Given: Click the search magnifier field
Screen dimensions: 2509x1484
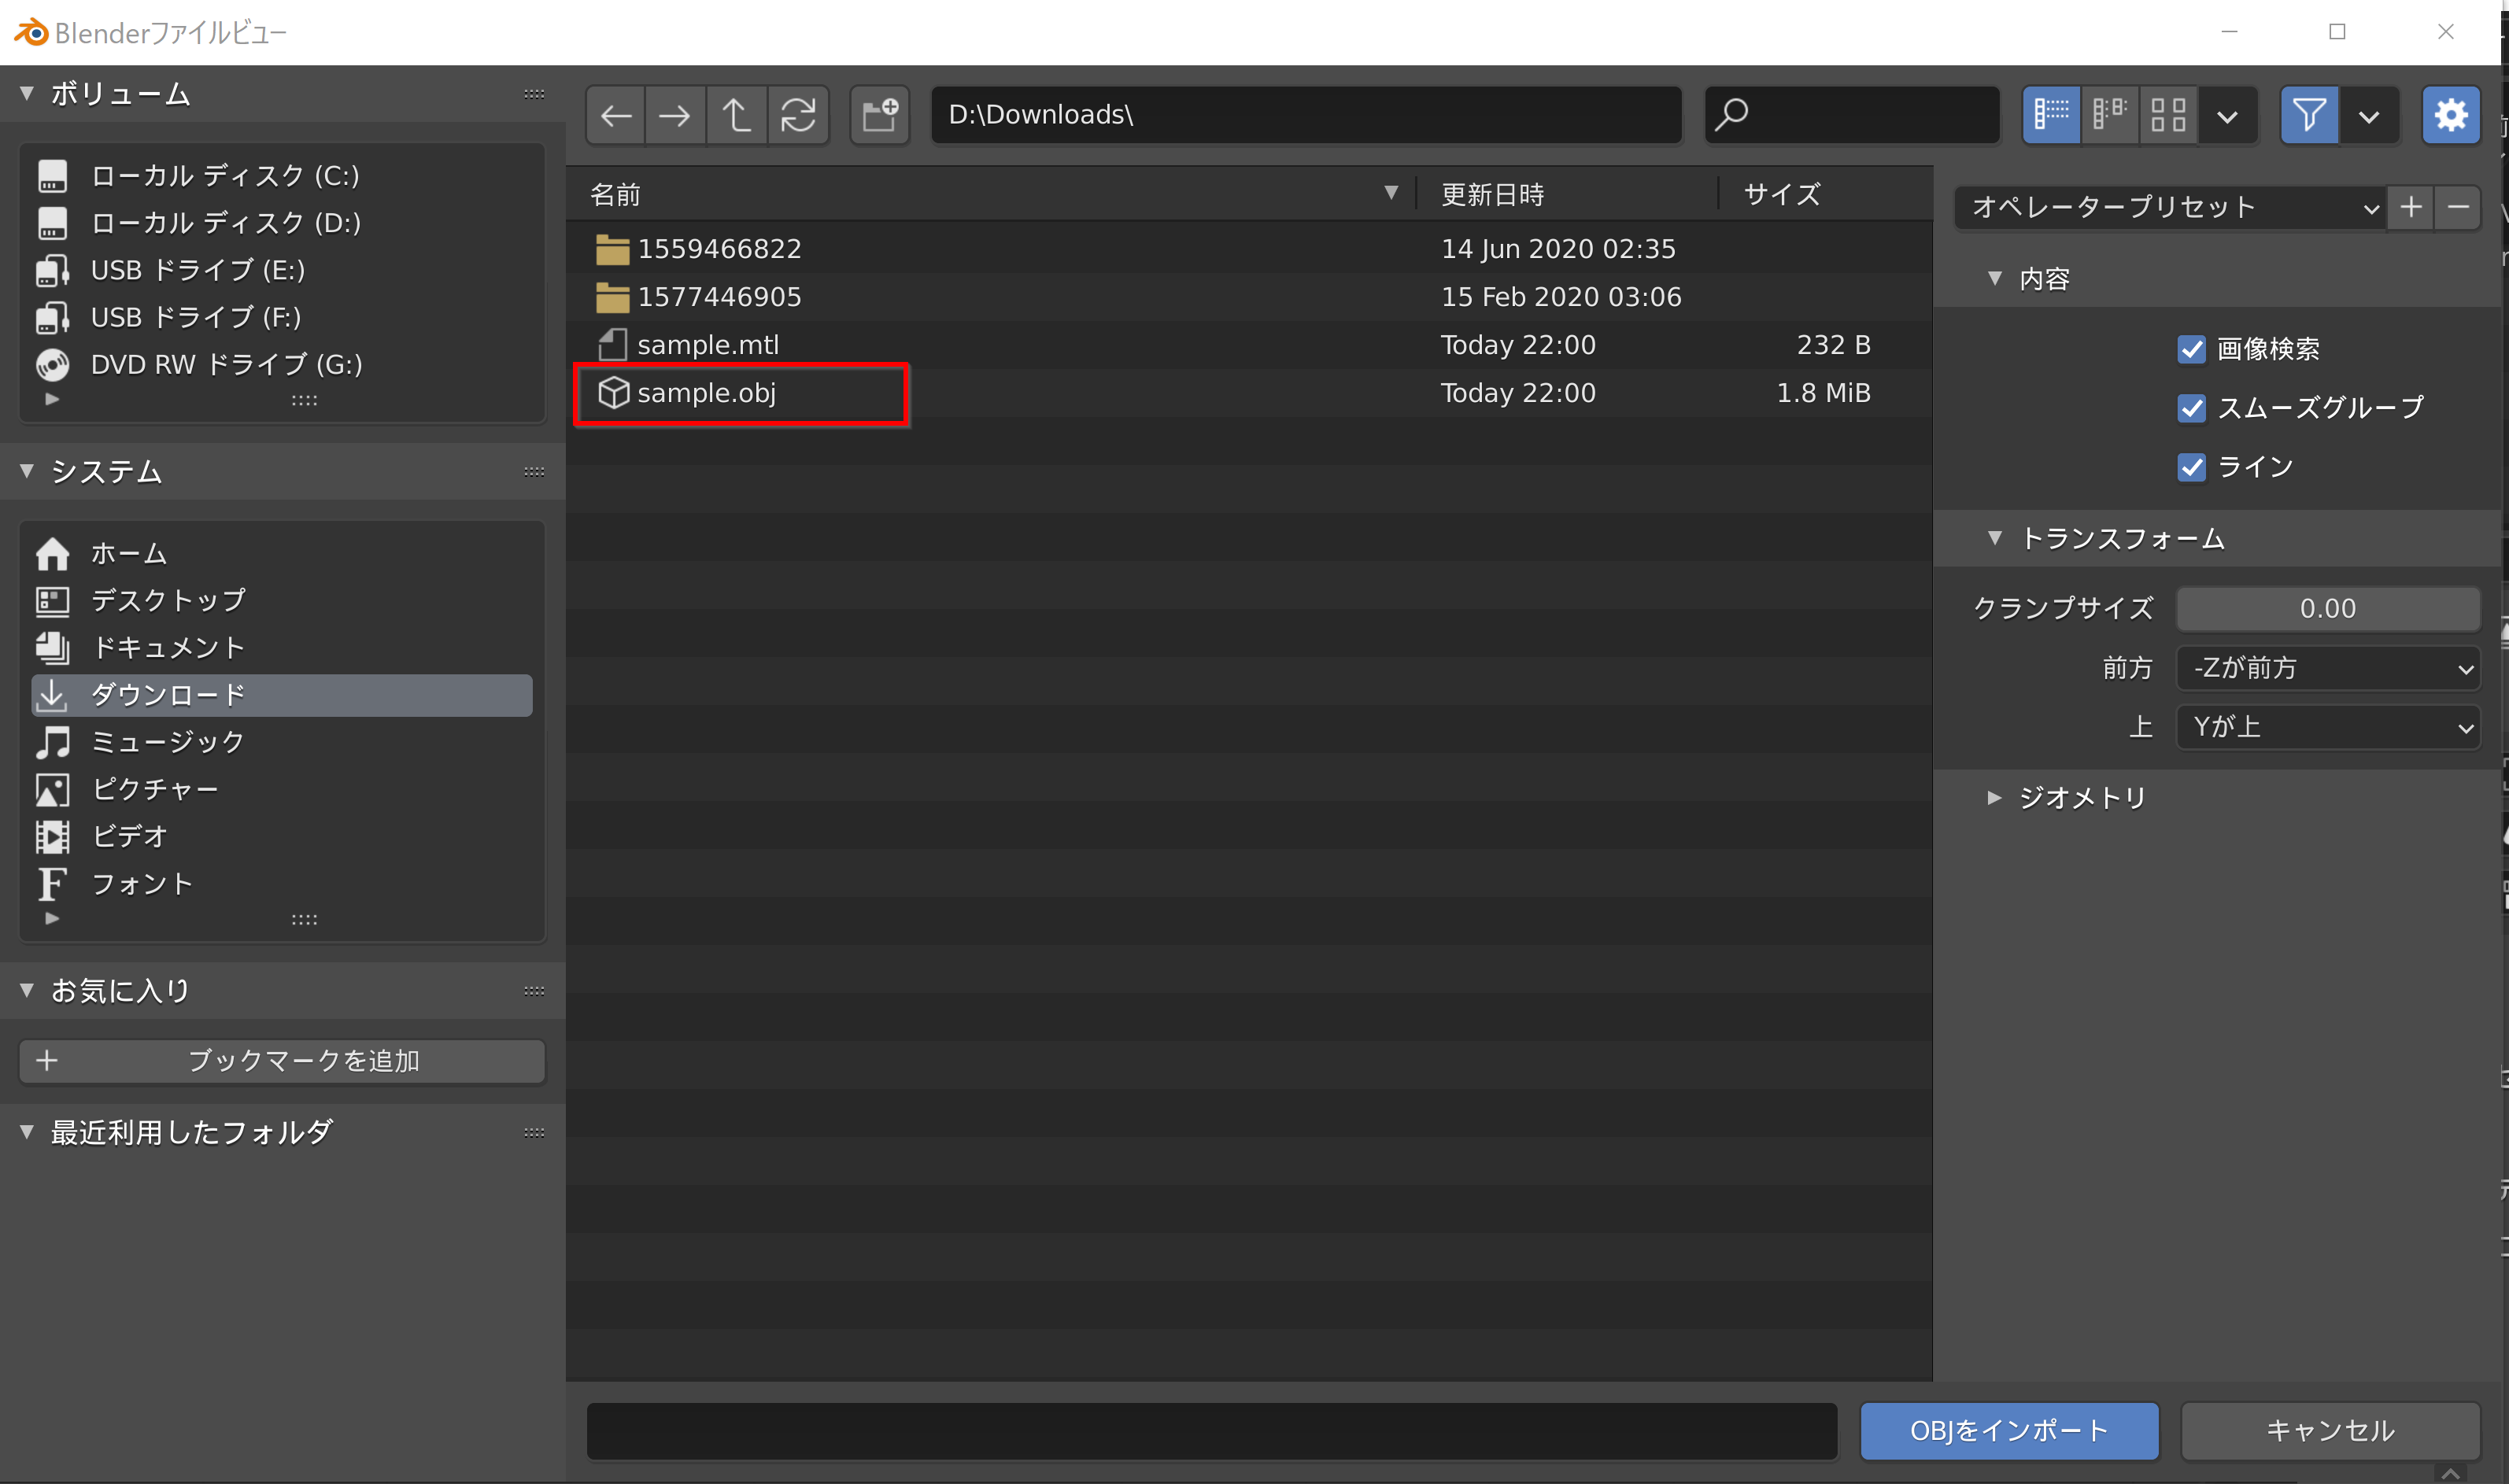Looking at the screenshot, I should coord(1852,115).
